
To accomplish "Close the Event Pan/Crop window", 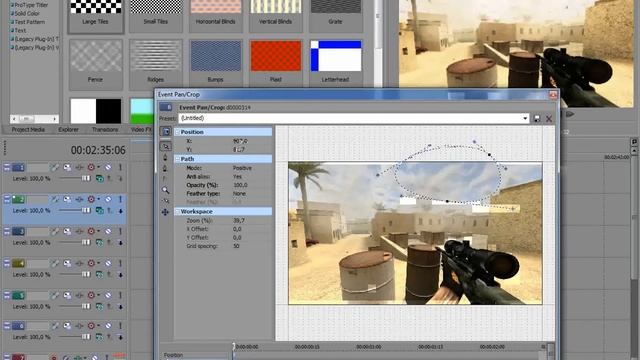I will point(553,95).
